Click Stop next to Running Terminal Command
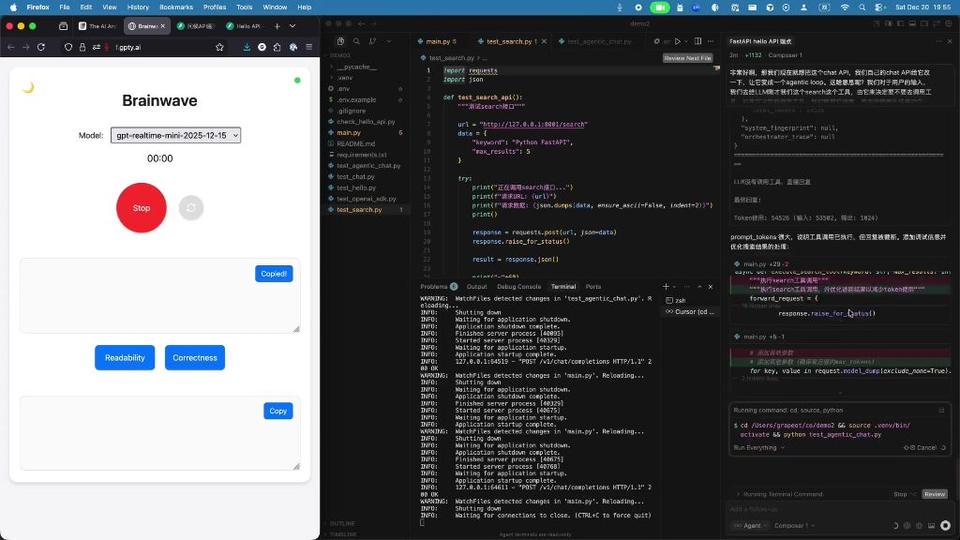Screen dimensions: 960x540 tap(900, 494)
